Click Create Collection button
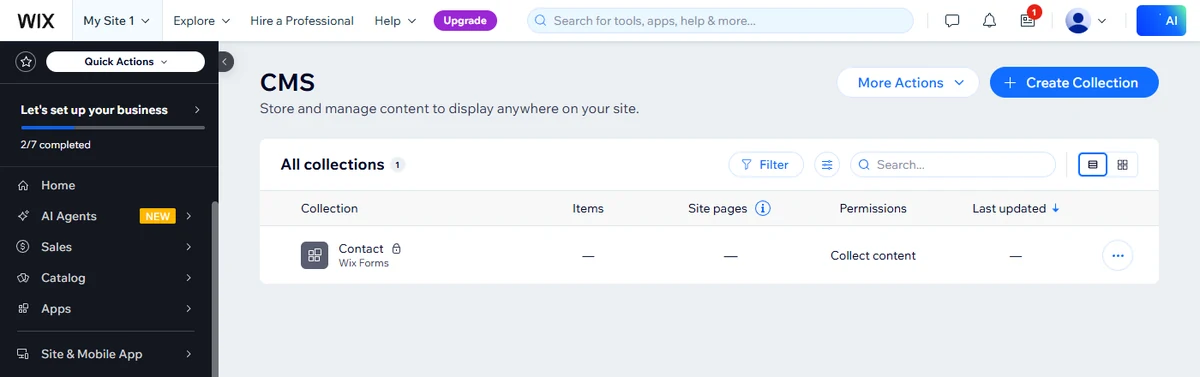 pyautogui.click(x=1074, y=83)
